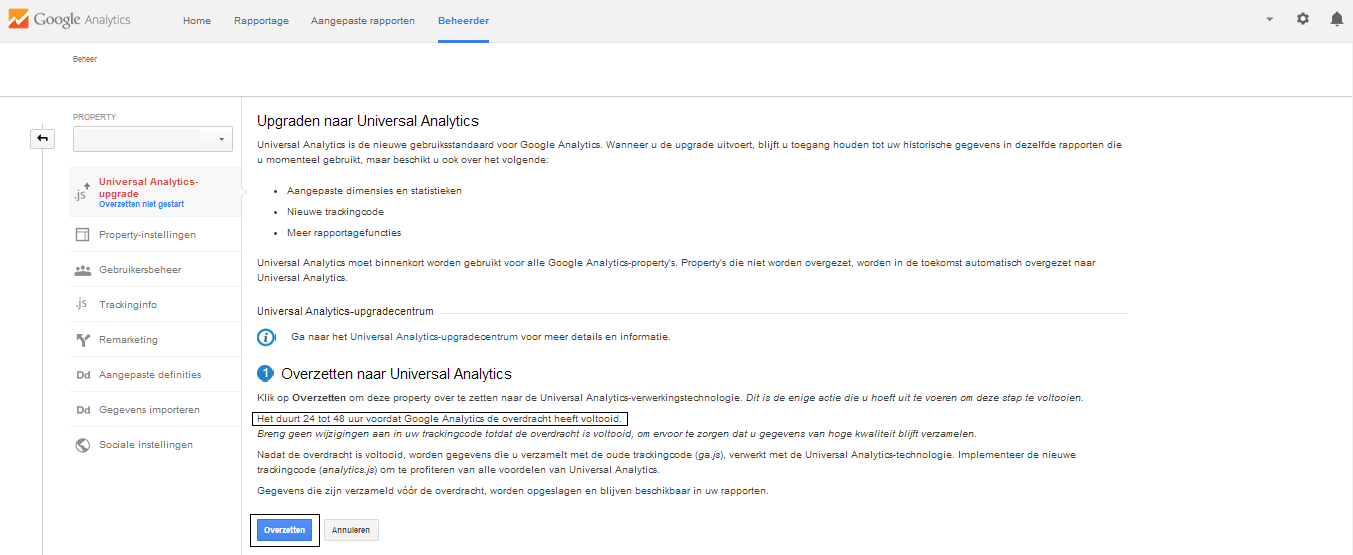Click the Property-instellingen window icon
This screenshot has width=1353, height=555.
tap(82, 235)
